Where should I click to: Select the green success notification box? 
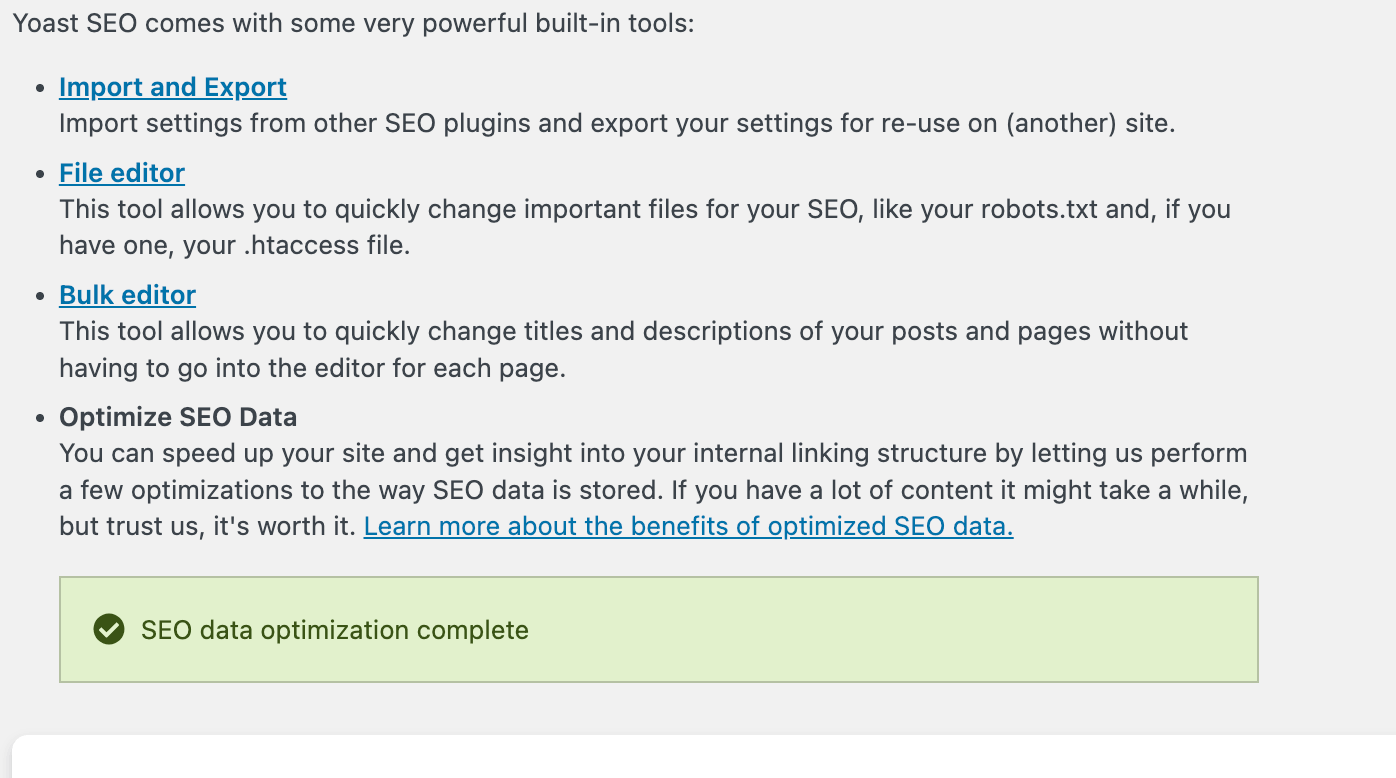[x=660, y=629]
